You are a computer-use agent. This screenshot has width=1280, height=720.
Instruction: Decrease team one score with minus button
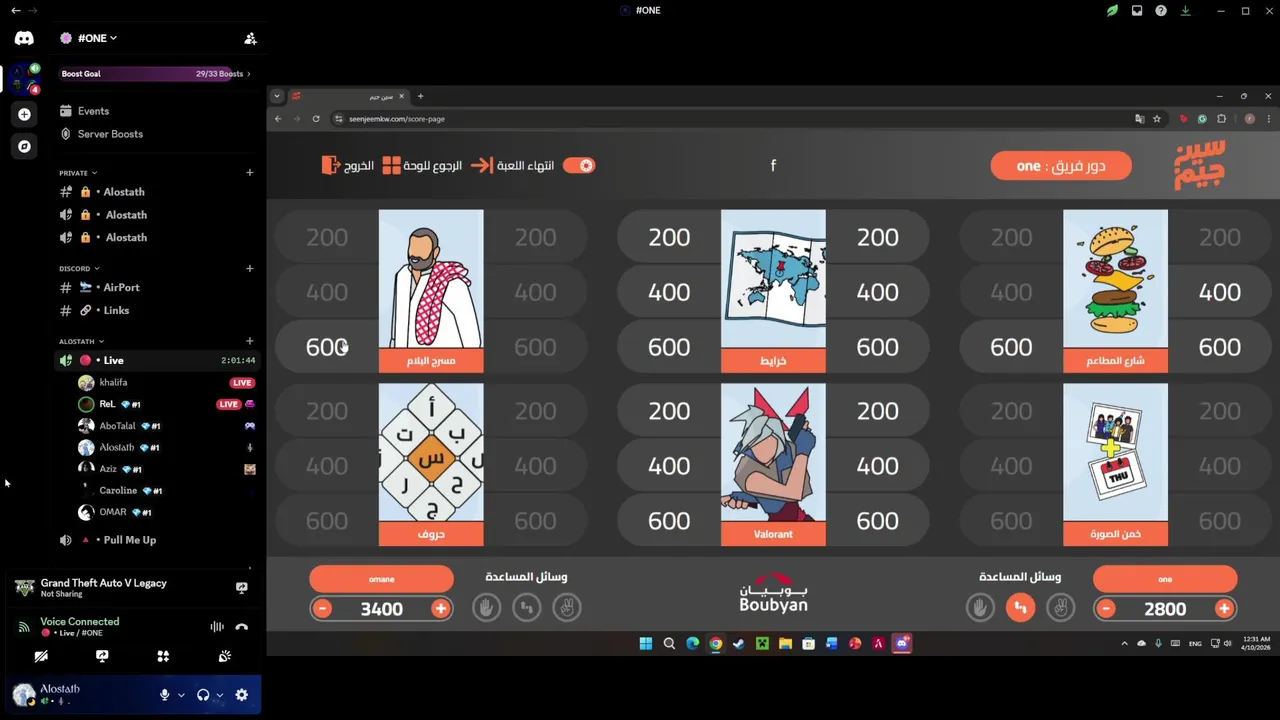coord(1106,608)
